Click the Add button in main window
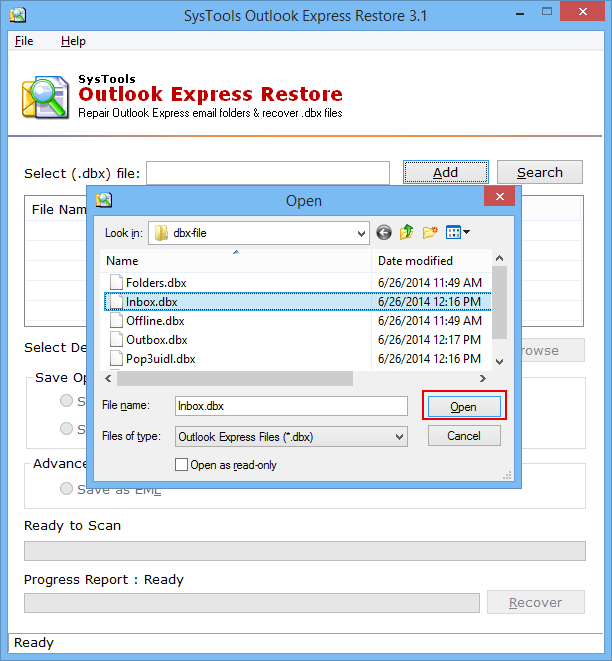612x661 pixels. 446,172
